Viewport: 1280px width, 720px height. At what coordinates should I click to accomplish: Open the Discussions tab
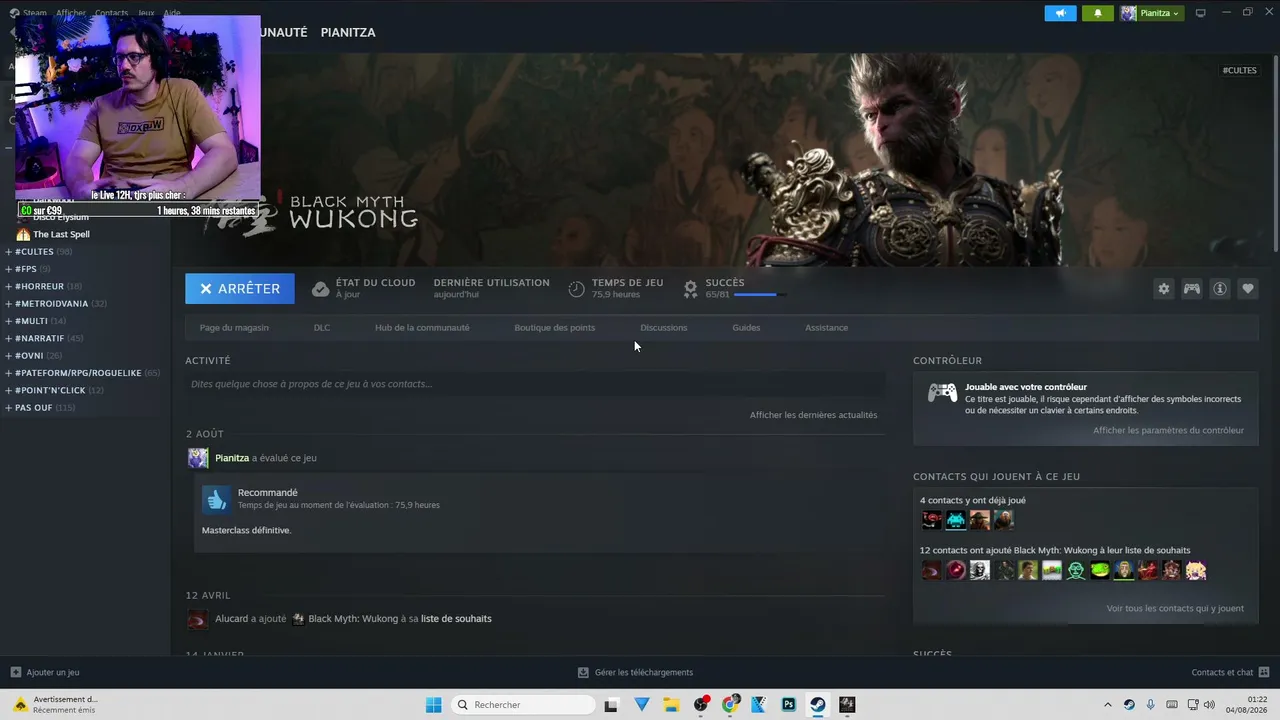[x=664, y=328]
